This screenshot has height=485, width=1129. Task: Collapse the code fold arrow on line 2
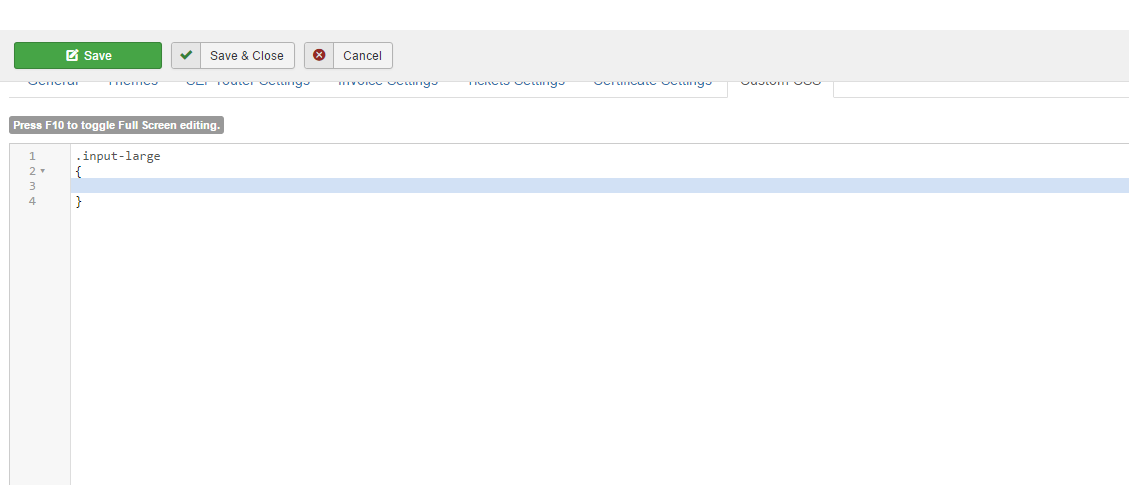click(x=42, y=172)
